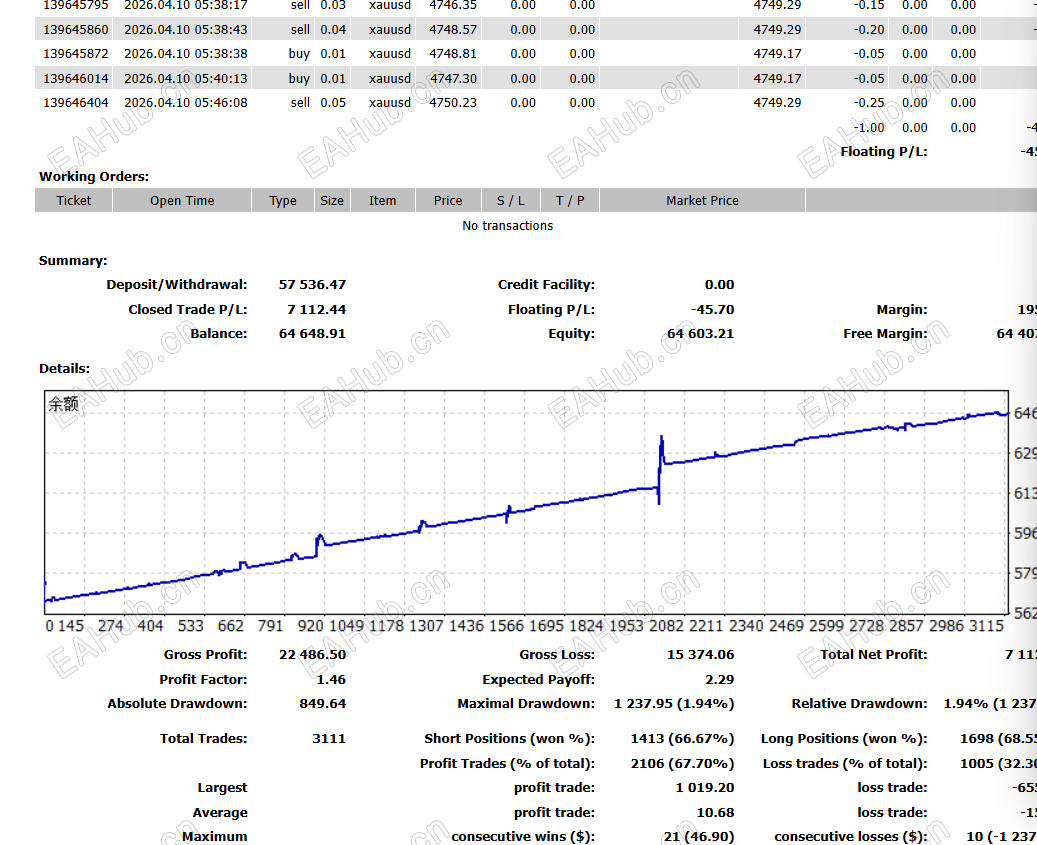
Task: Click open time 2026.04.10 05:38:43
Action: 186,30
